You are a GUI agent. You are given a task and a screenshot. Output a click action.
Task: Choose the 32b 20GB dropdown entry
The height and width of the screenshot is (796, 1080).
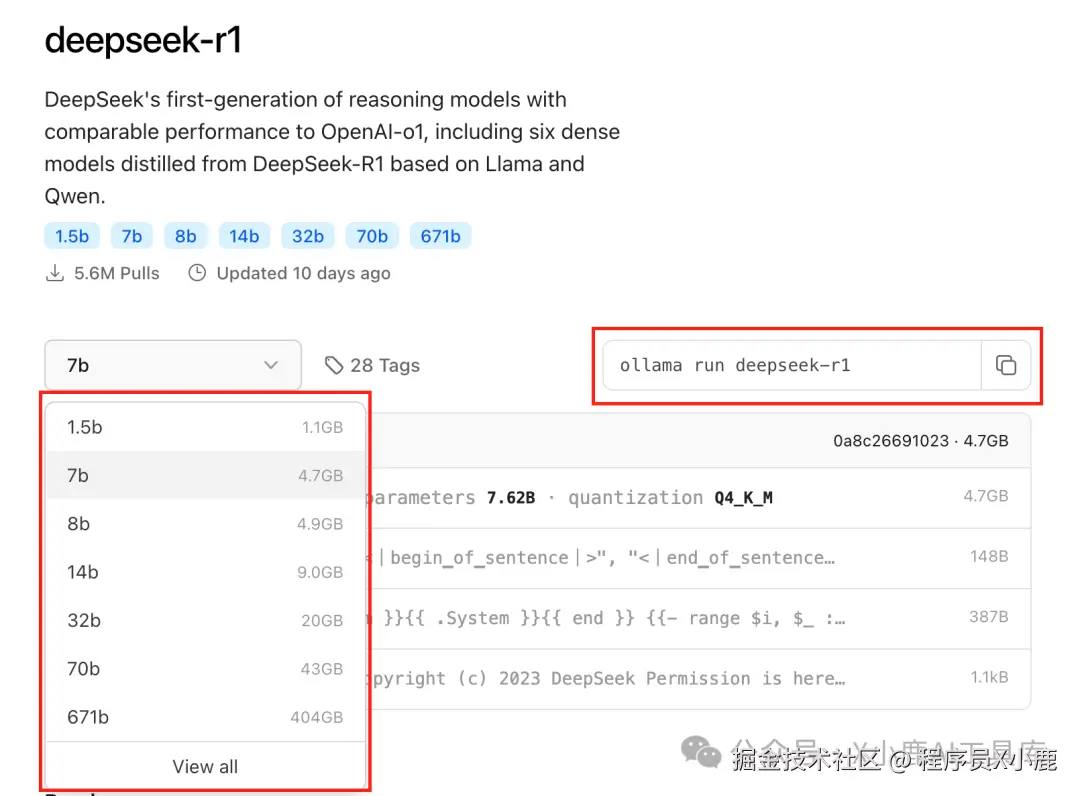(x=205, y=620)
